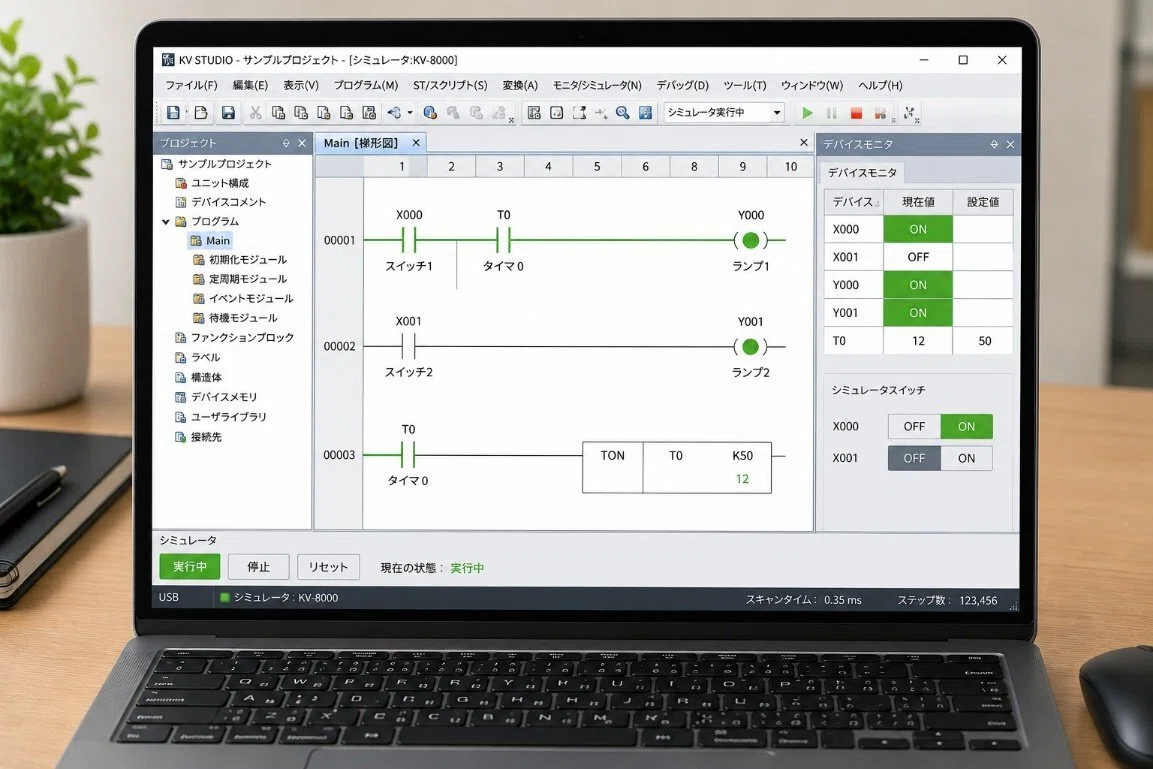Click the blue connection nodes toolbar icon
The image size is (1153, 769).
click(x=395, y=112)
